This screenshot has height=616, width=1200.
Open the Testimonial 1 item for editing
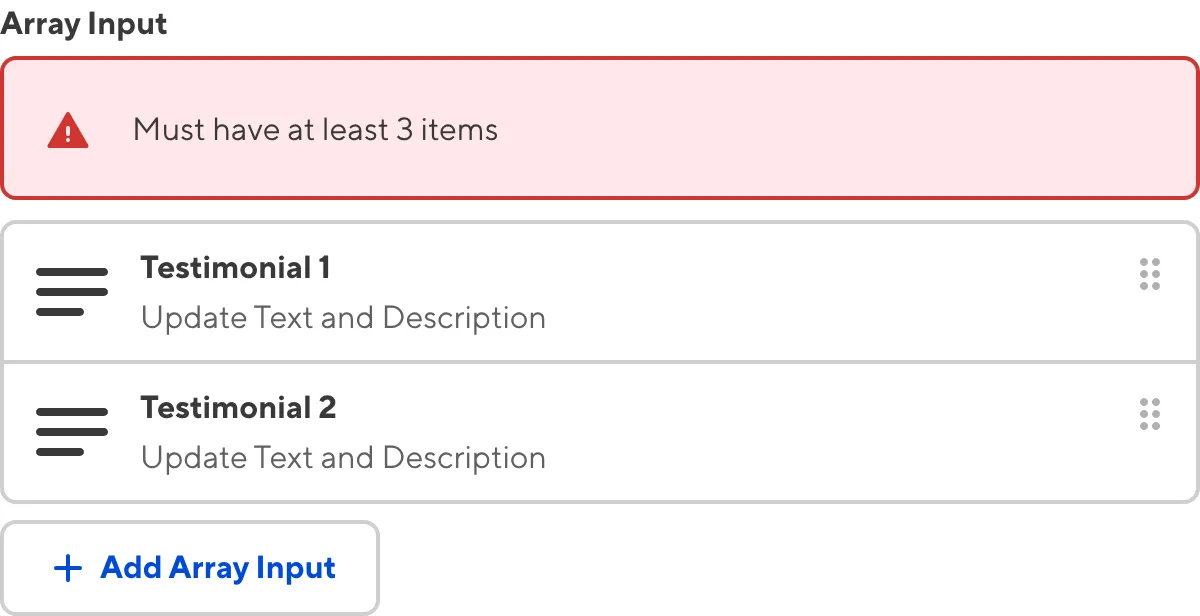[600, 291]
